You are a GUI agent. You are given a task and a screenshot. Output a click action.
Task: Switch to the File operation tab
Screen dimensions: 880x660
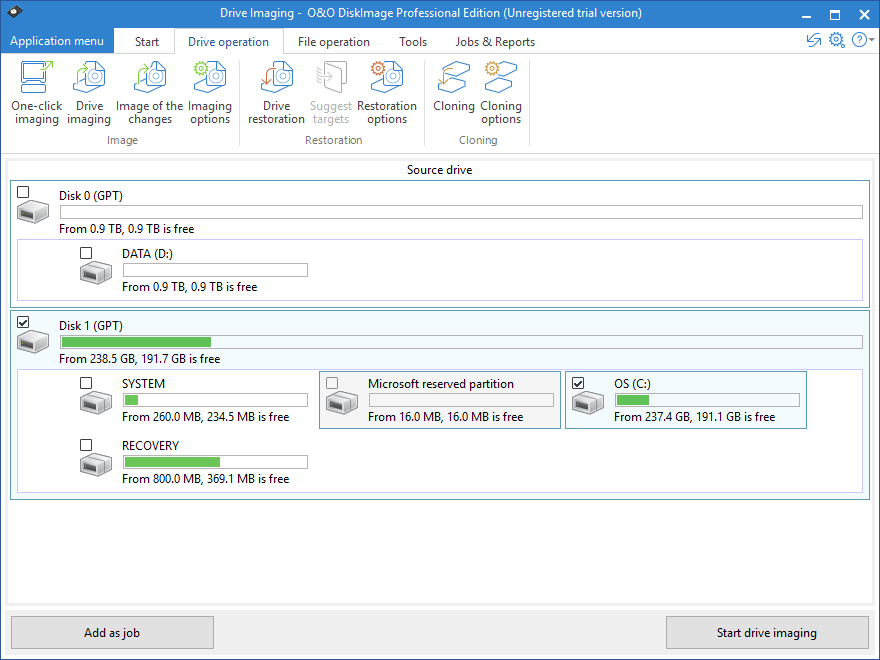pyautogui.click(x=333, y=42)
